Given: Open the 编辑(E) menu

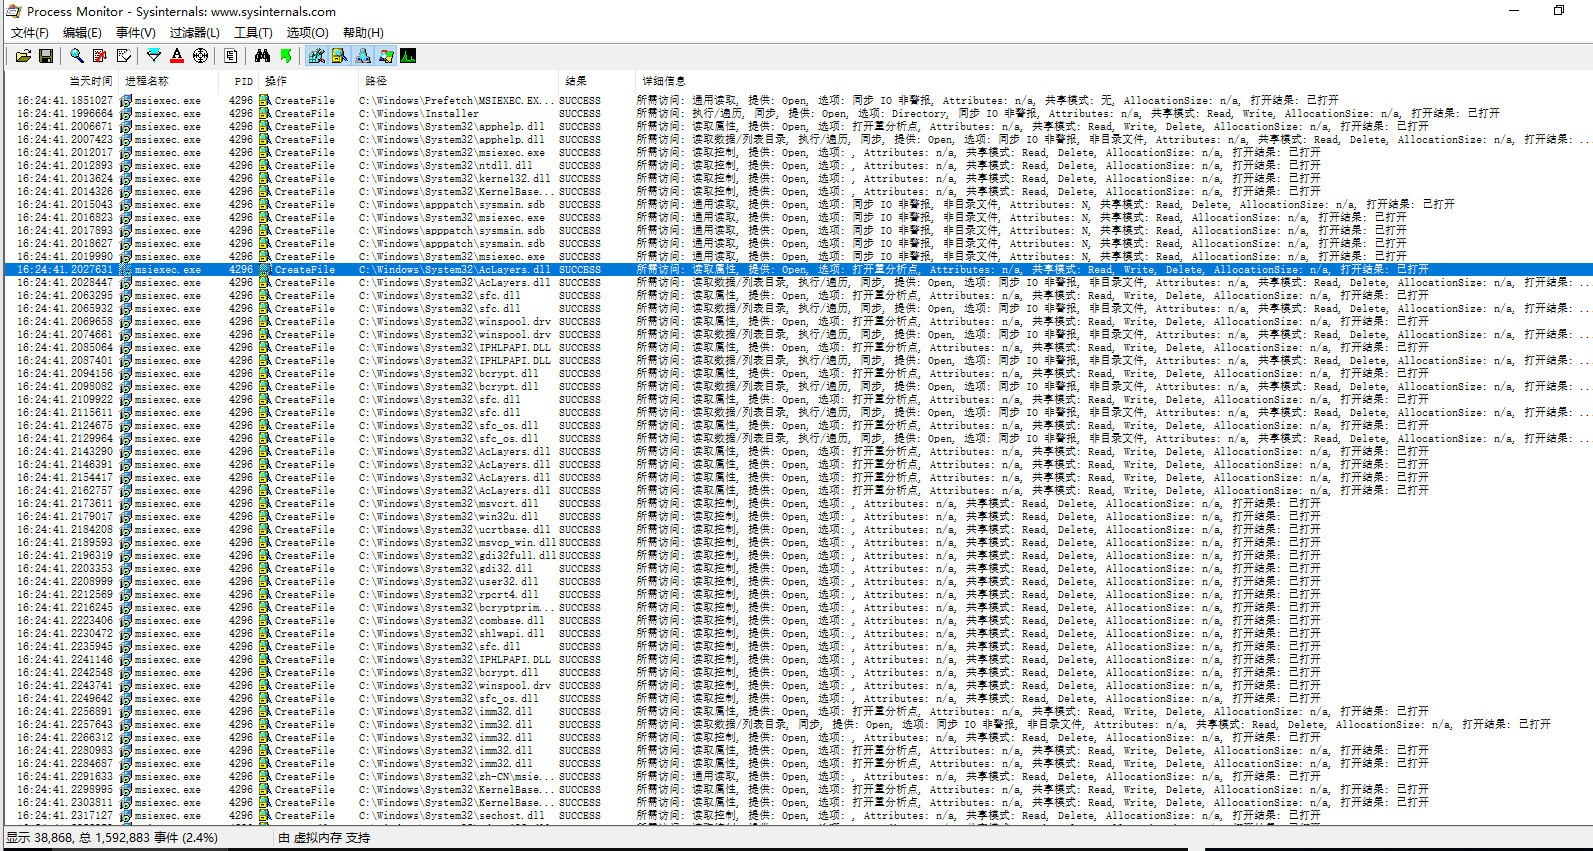Looking at the screenshot, I should coord(82,33).
